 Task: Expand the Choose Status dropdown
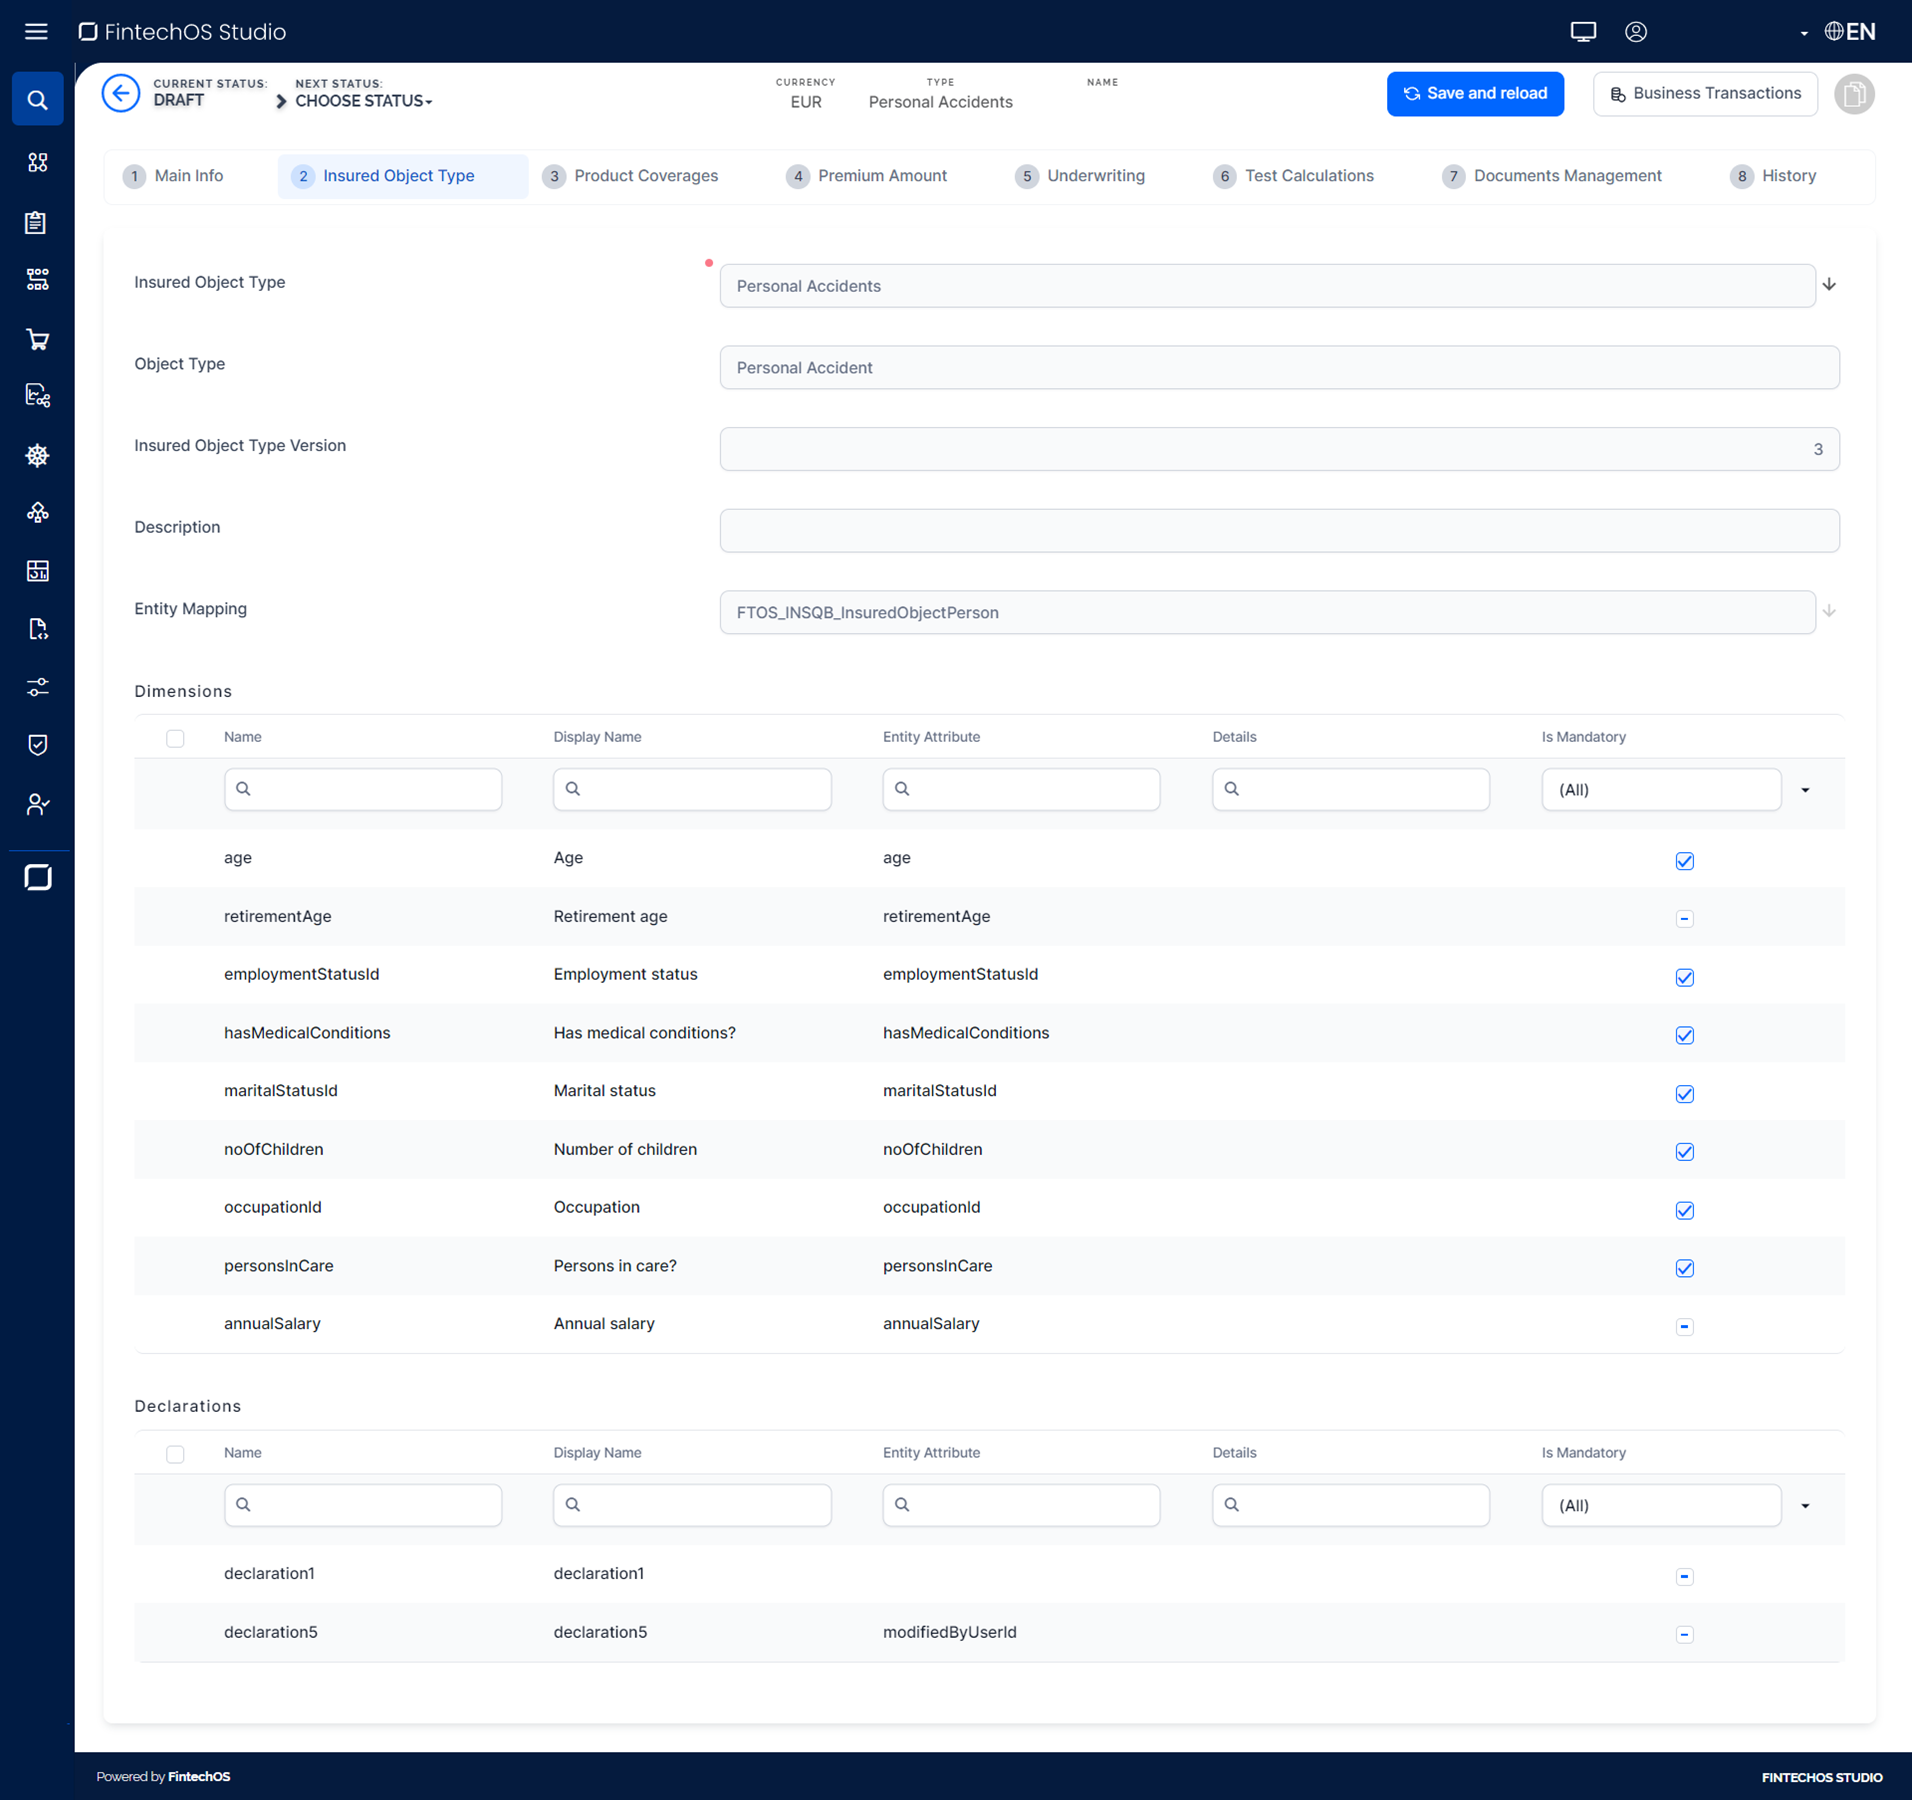(364, 101)
